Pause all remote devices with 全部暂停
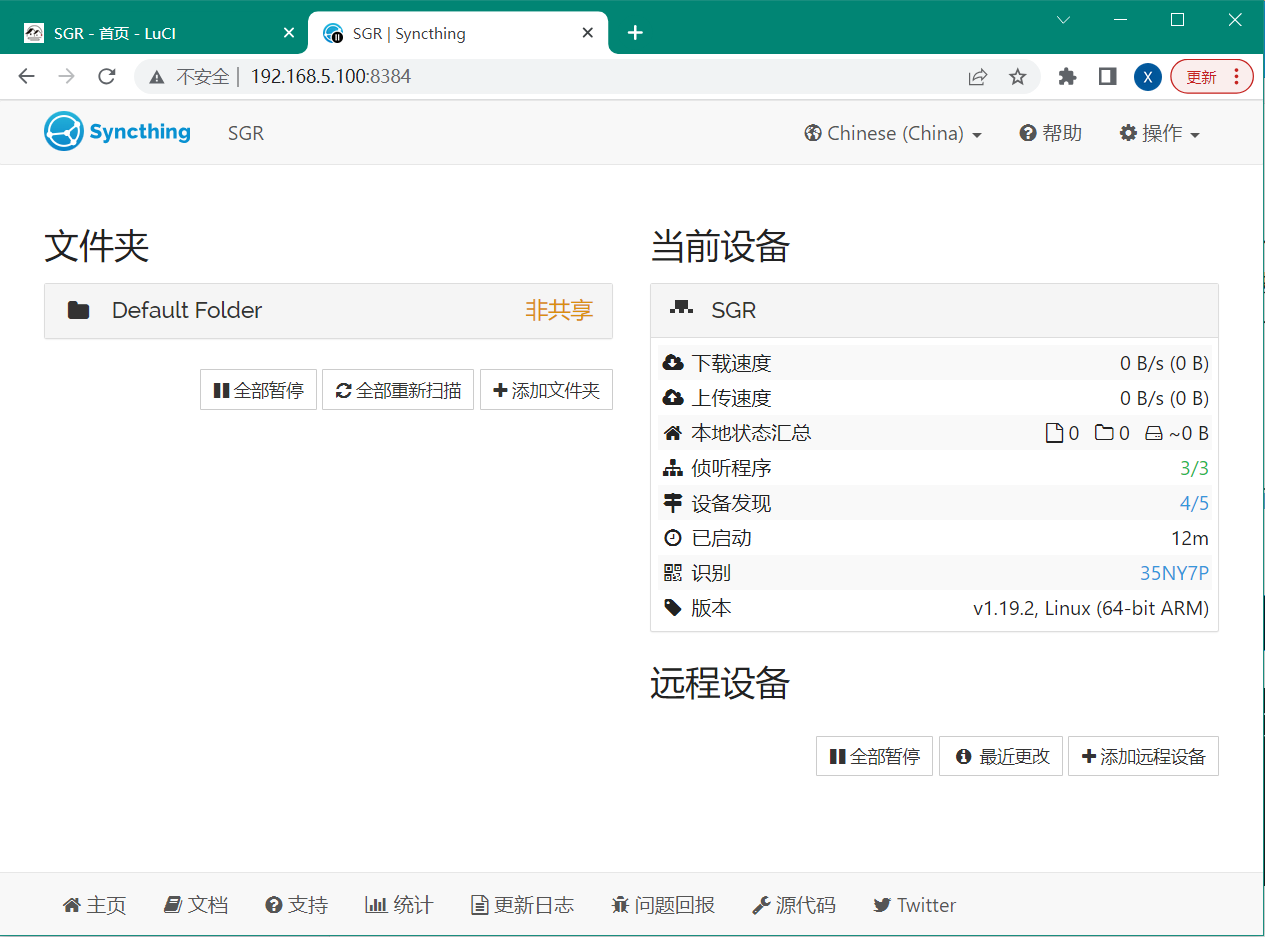The image size is (1265, 937). pyautogui.click(x=874, y=756)
